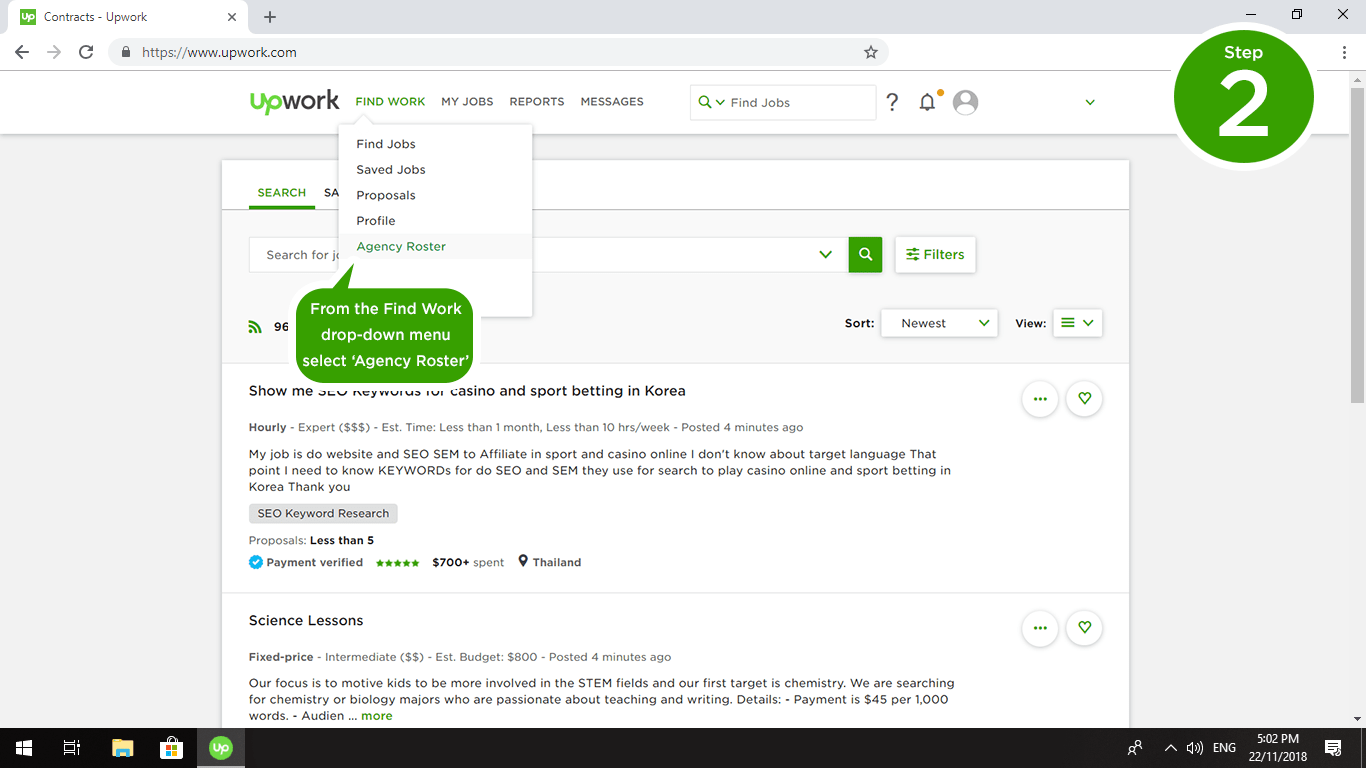Click the heart icon on the SEO Keywords job
The image size is (1366, 768).
[x=1084, y=398]
